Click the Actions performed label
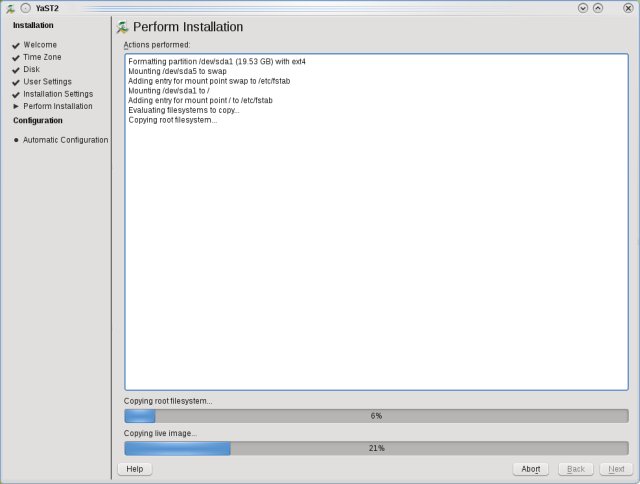Viewport: 640px width, 484px height. (157, 45)
